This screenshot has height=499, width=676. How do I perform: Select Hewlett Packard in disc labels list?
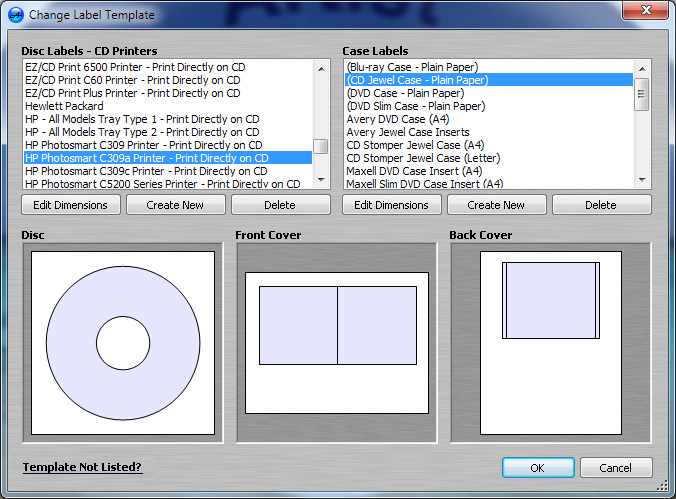coord(64,106)
